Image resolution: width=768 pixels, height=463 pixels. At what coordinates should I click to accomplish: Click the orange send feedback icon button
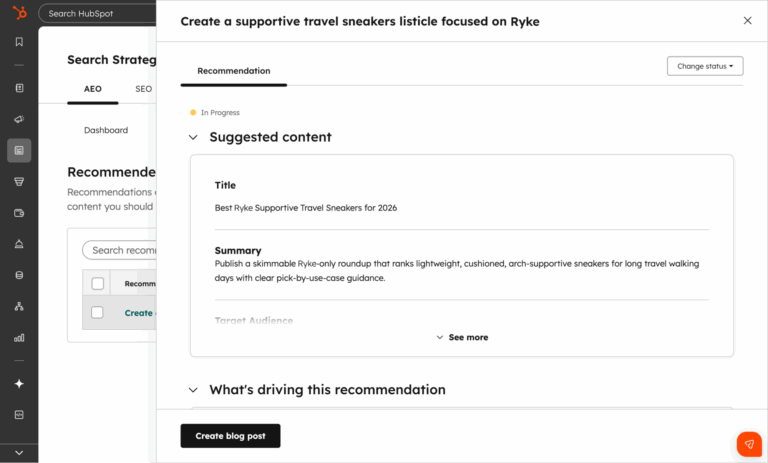749,444
